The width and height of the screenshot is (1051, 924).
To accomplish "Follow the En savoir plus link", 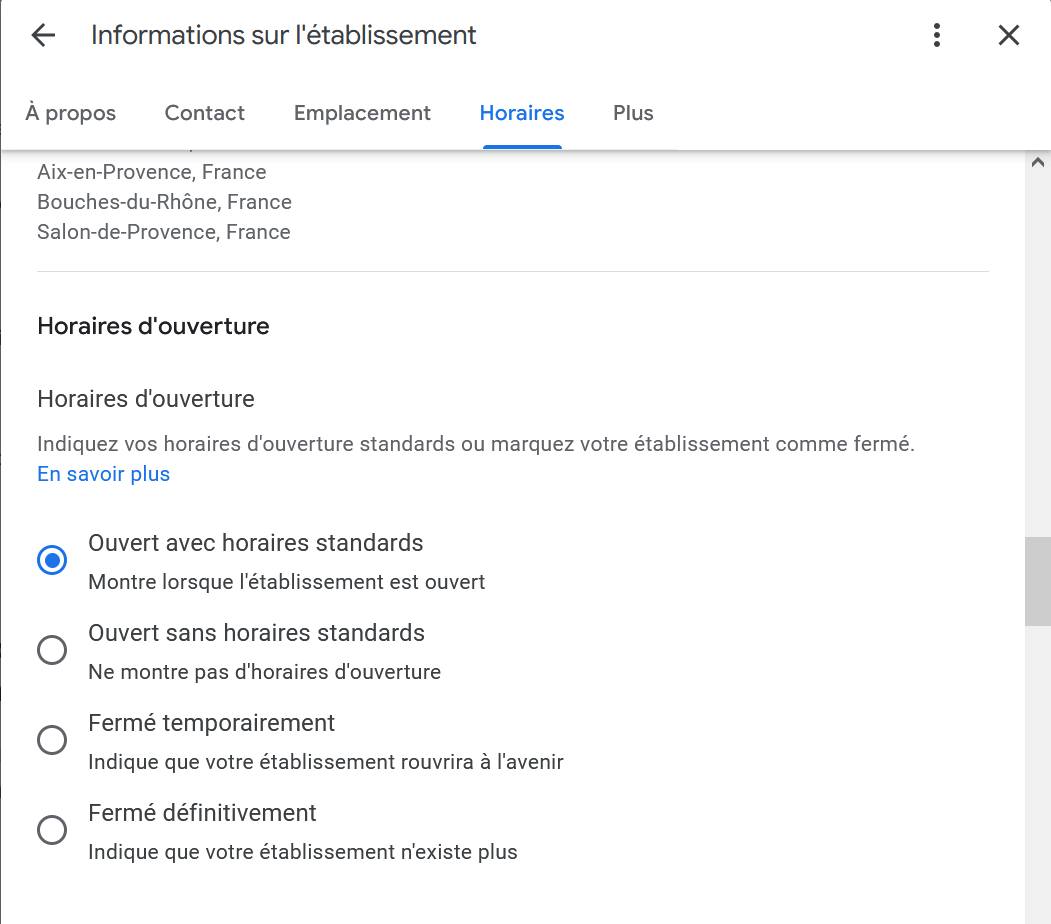I will 103,474.
